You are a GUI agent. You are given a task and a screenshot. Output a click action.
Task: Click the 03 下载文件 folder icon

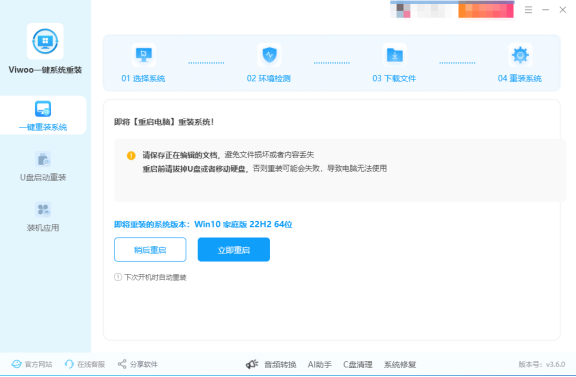click(x=395, y=55)
